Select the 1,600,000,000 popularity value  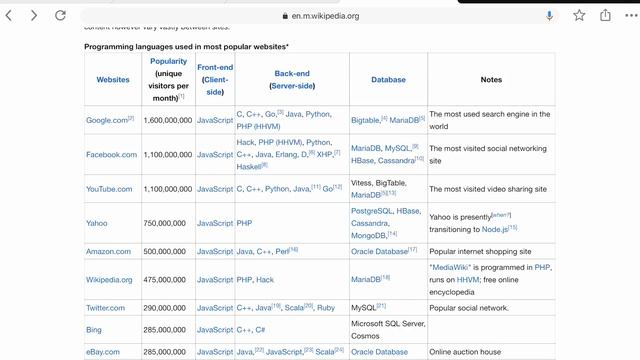pyautogui.click(x=168, y=120)
